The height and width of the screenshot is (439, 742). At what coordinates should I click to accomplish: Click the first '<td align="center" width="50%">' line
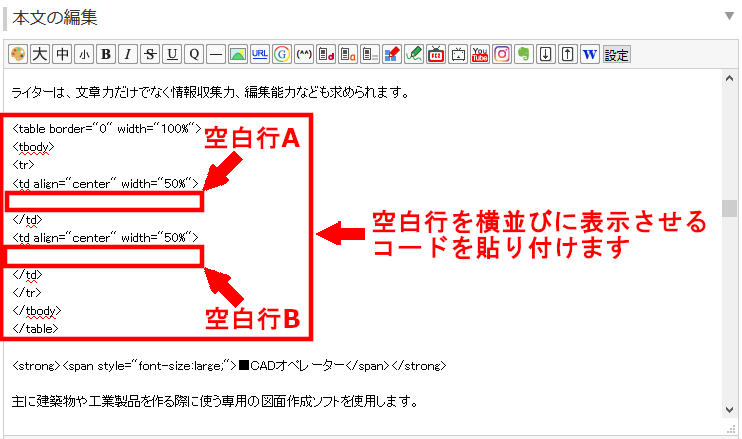pos(106,184)
